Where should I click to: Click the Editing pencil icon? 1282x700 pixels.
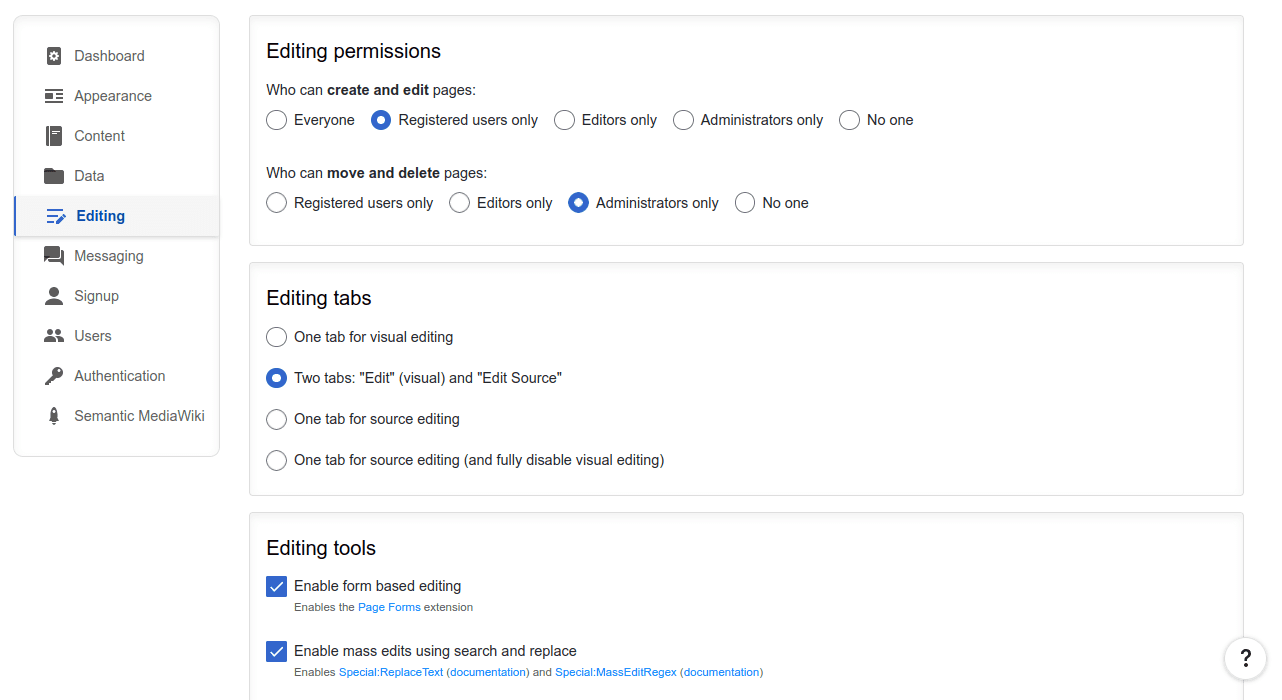pyautogui.click(x=53, y=215)
